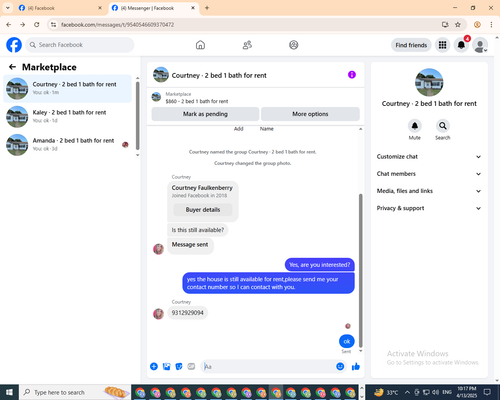Open Chrome three-dot menu
Image resolution: width=500 pixels, height=400 pixels.
(491, 25)
